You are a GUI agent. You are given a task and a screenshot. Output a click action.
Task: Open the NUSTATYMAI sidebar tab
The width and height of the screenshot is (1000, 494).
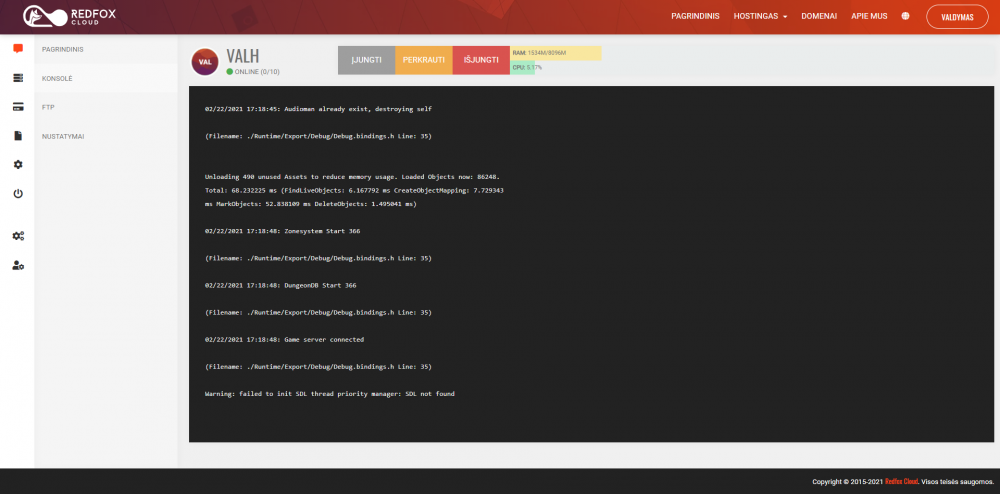[106, 136]
